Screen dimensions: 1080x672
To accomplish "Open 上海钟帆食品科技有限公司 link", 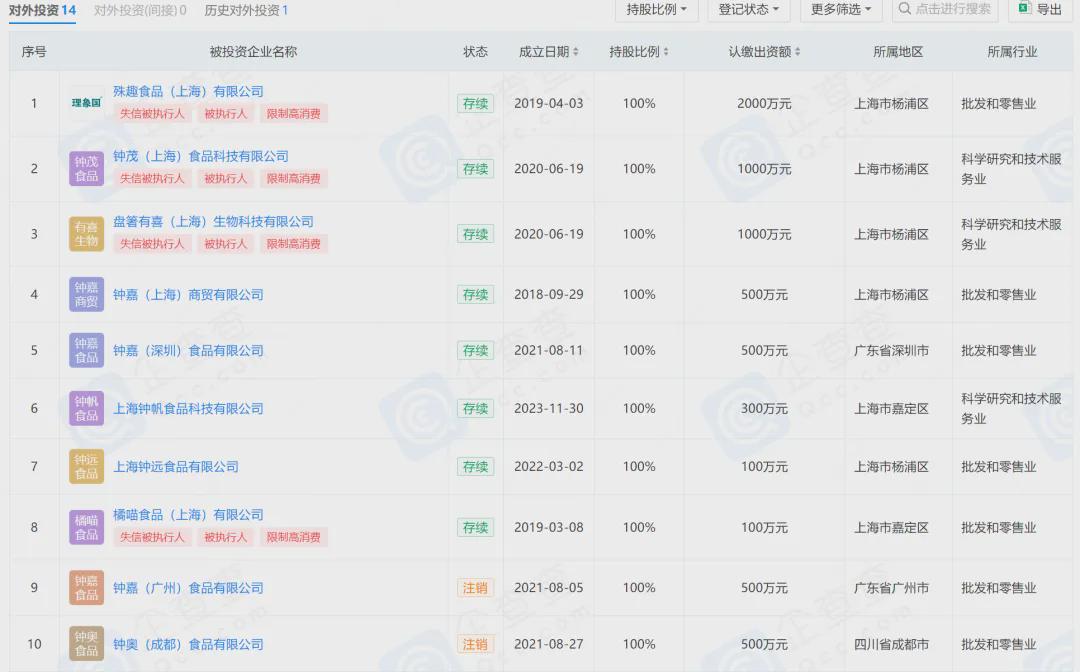I will coord(188,408).
